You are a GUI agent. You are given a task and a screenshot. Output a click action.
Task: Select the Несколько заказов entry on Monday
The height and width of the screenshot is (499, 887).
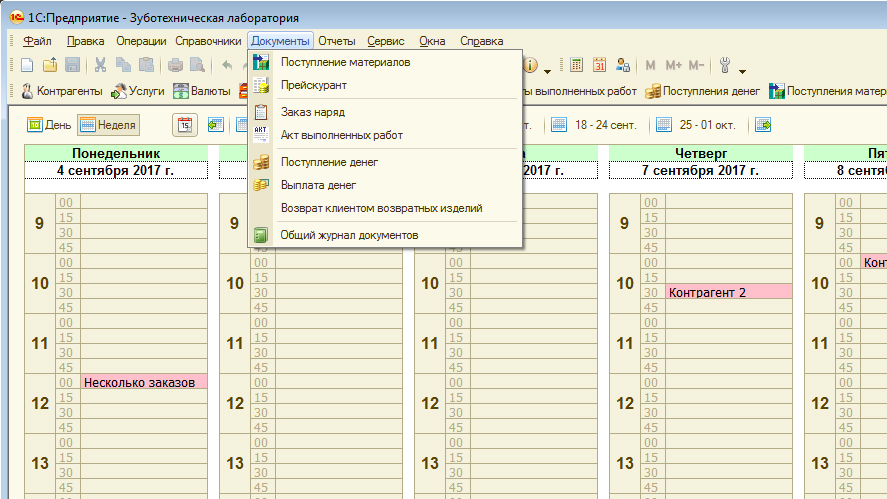(x=144, y=382)
